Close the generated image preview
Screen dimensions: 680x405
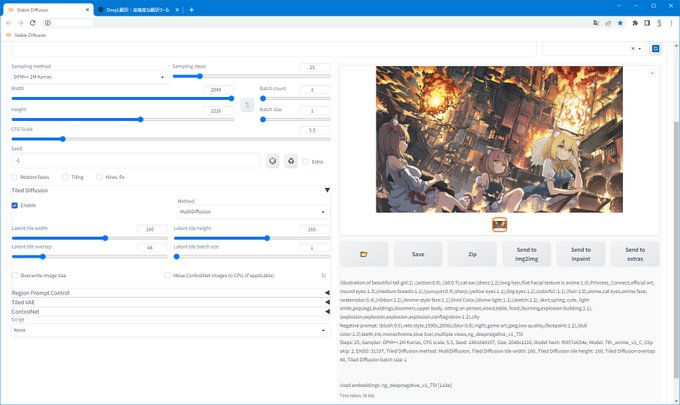pyautogui.click(x=652, y=73)
